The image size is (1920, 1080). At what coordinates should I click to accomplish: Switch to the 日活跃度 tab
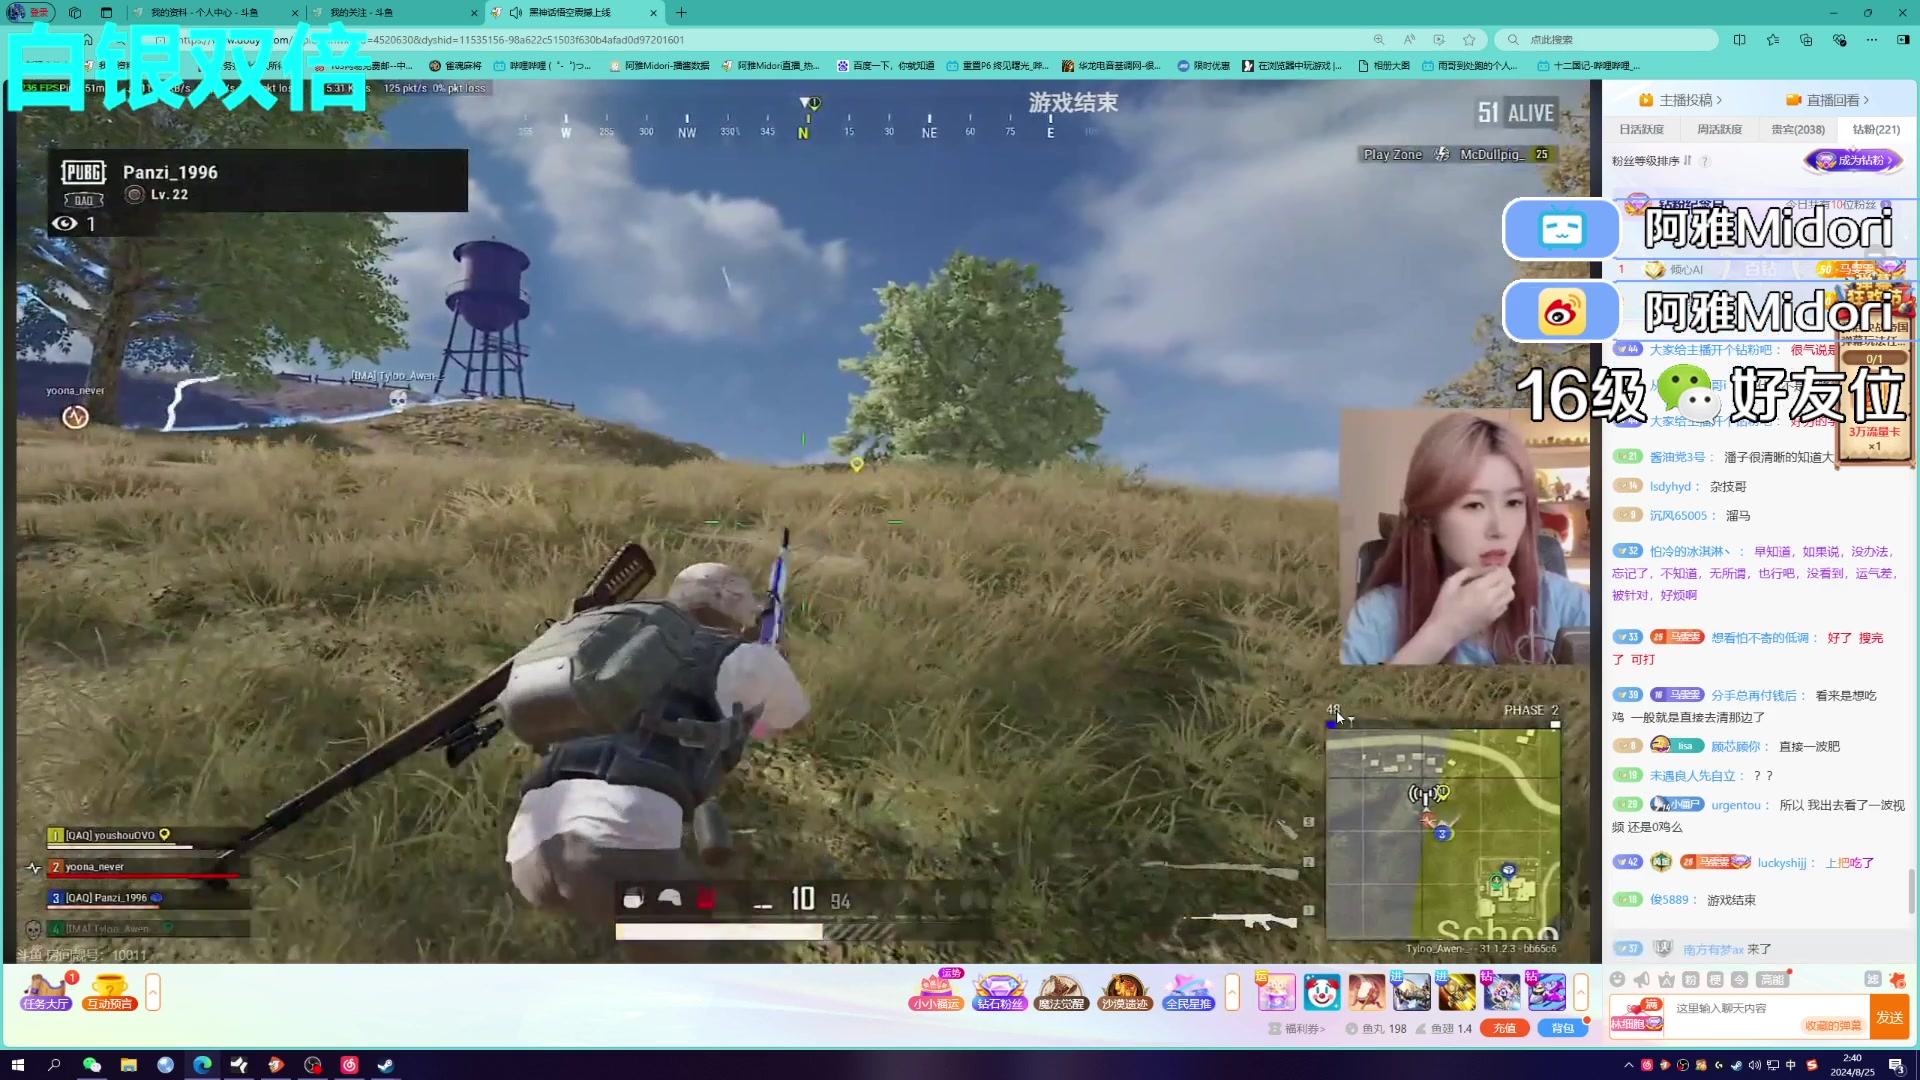1642,129
